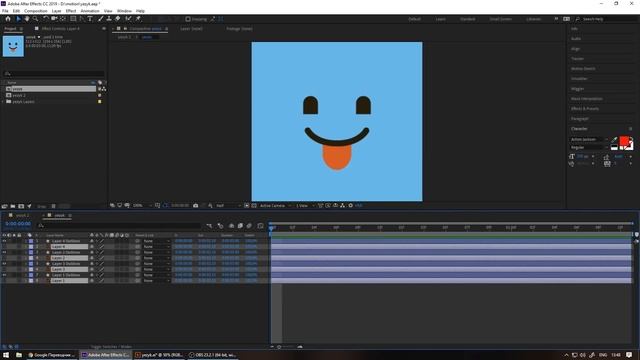Screen dimensions: 640x360
Task: Toggle hiding of shy layers in timeline
Action: pos(231,226)
